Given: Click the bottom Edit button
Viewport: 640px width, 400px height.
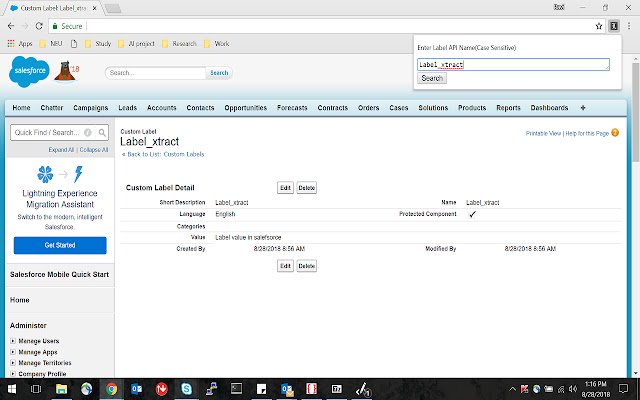Looking at the screenshot, I should coord(285,266).
